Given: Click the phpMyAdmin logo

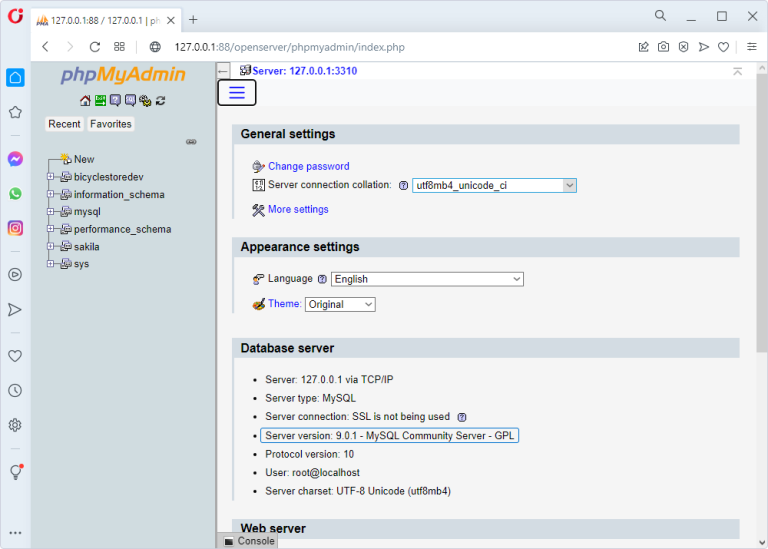Looking at the screenshot, I should 123,75.
